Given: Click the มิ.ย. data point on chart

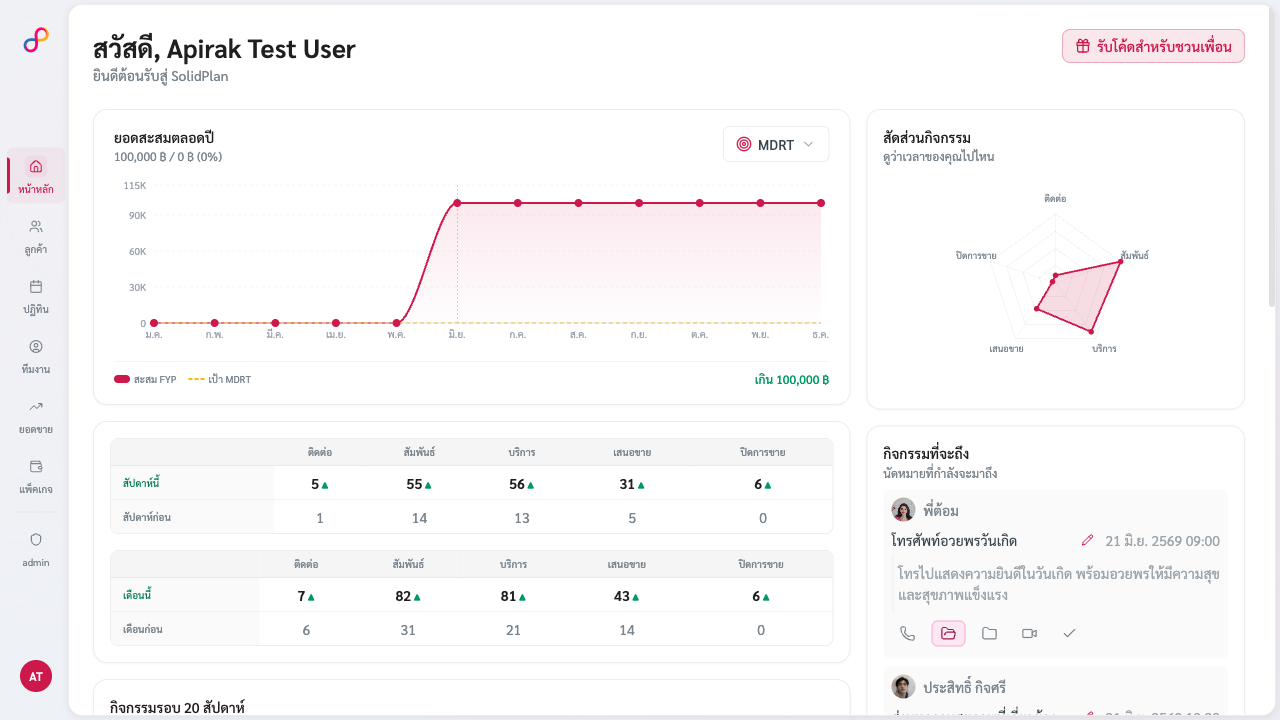Looking at the screenshot, I should [x=457, y=203].
